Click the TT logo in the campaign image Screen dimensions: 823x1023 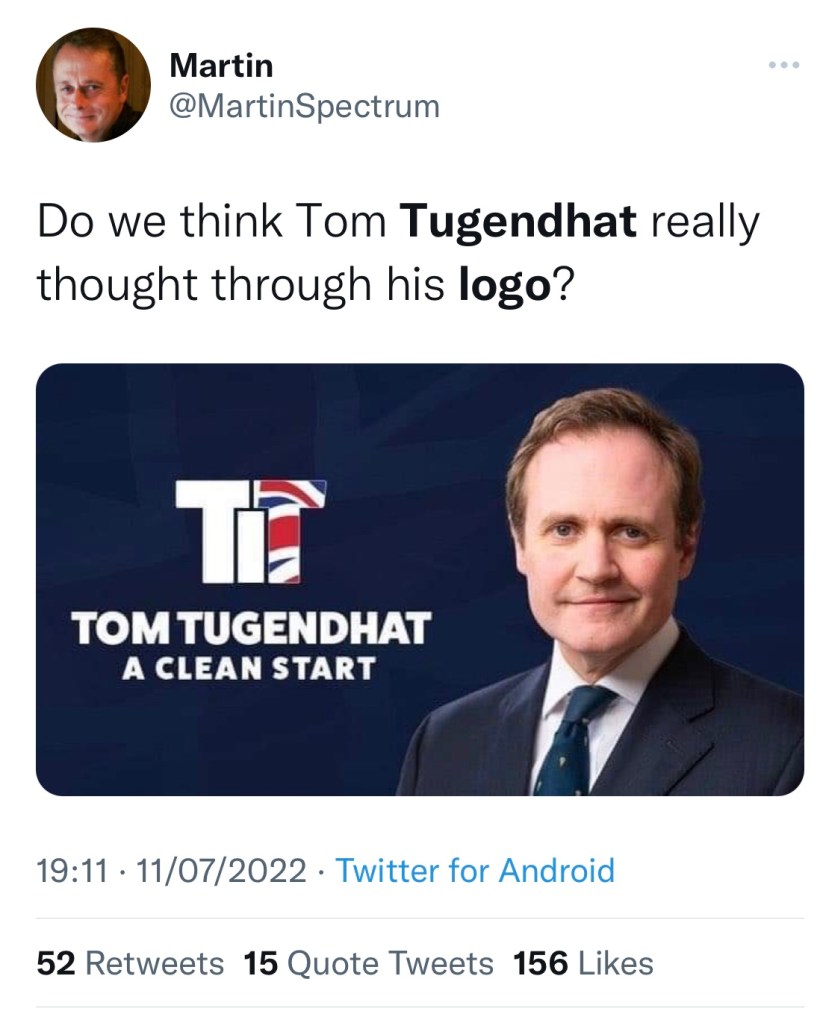tap(250, 532)
